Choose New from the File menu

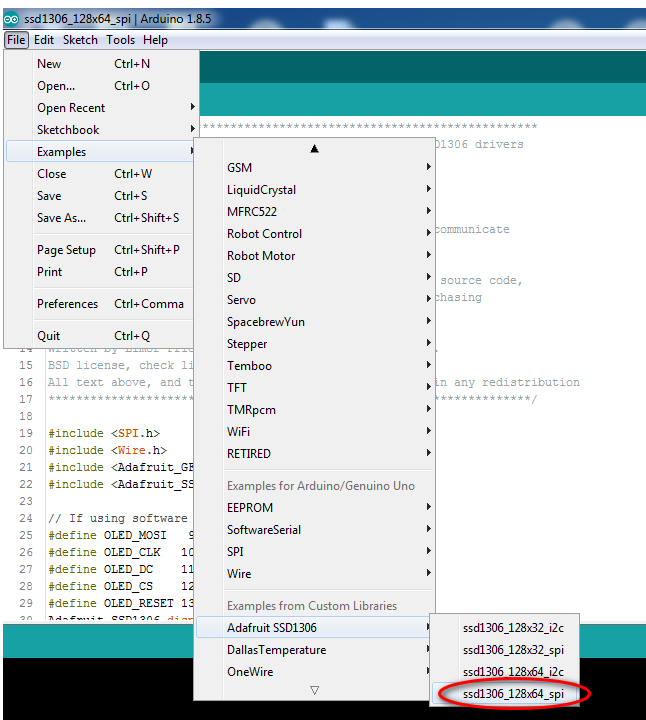coord(101,64)
